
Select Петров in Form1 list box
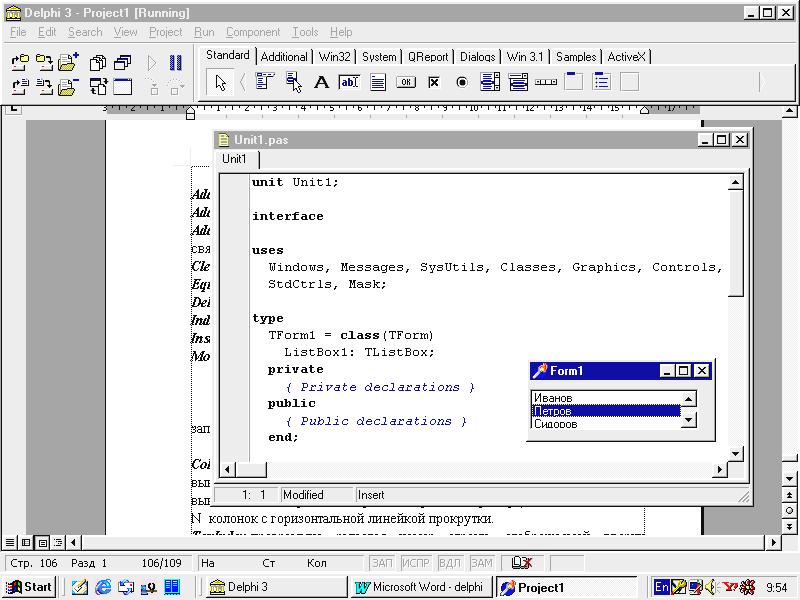point(606,411)
